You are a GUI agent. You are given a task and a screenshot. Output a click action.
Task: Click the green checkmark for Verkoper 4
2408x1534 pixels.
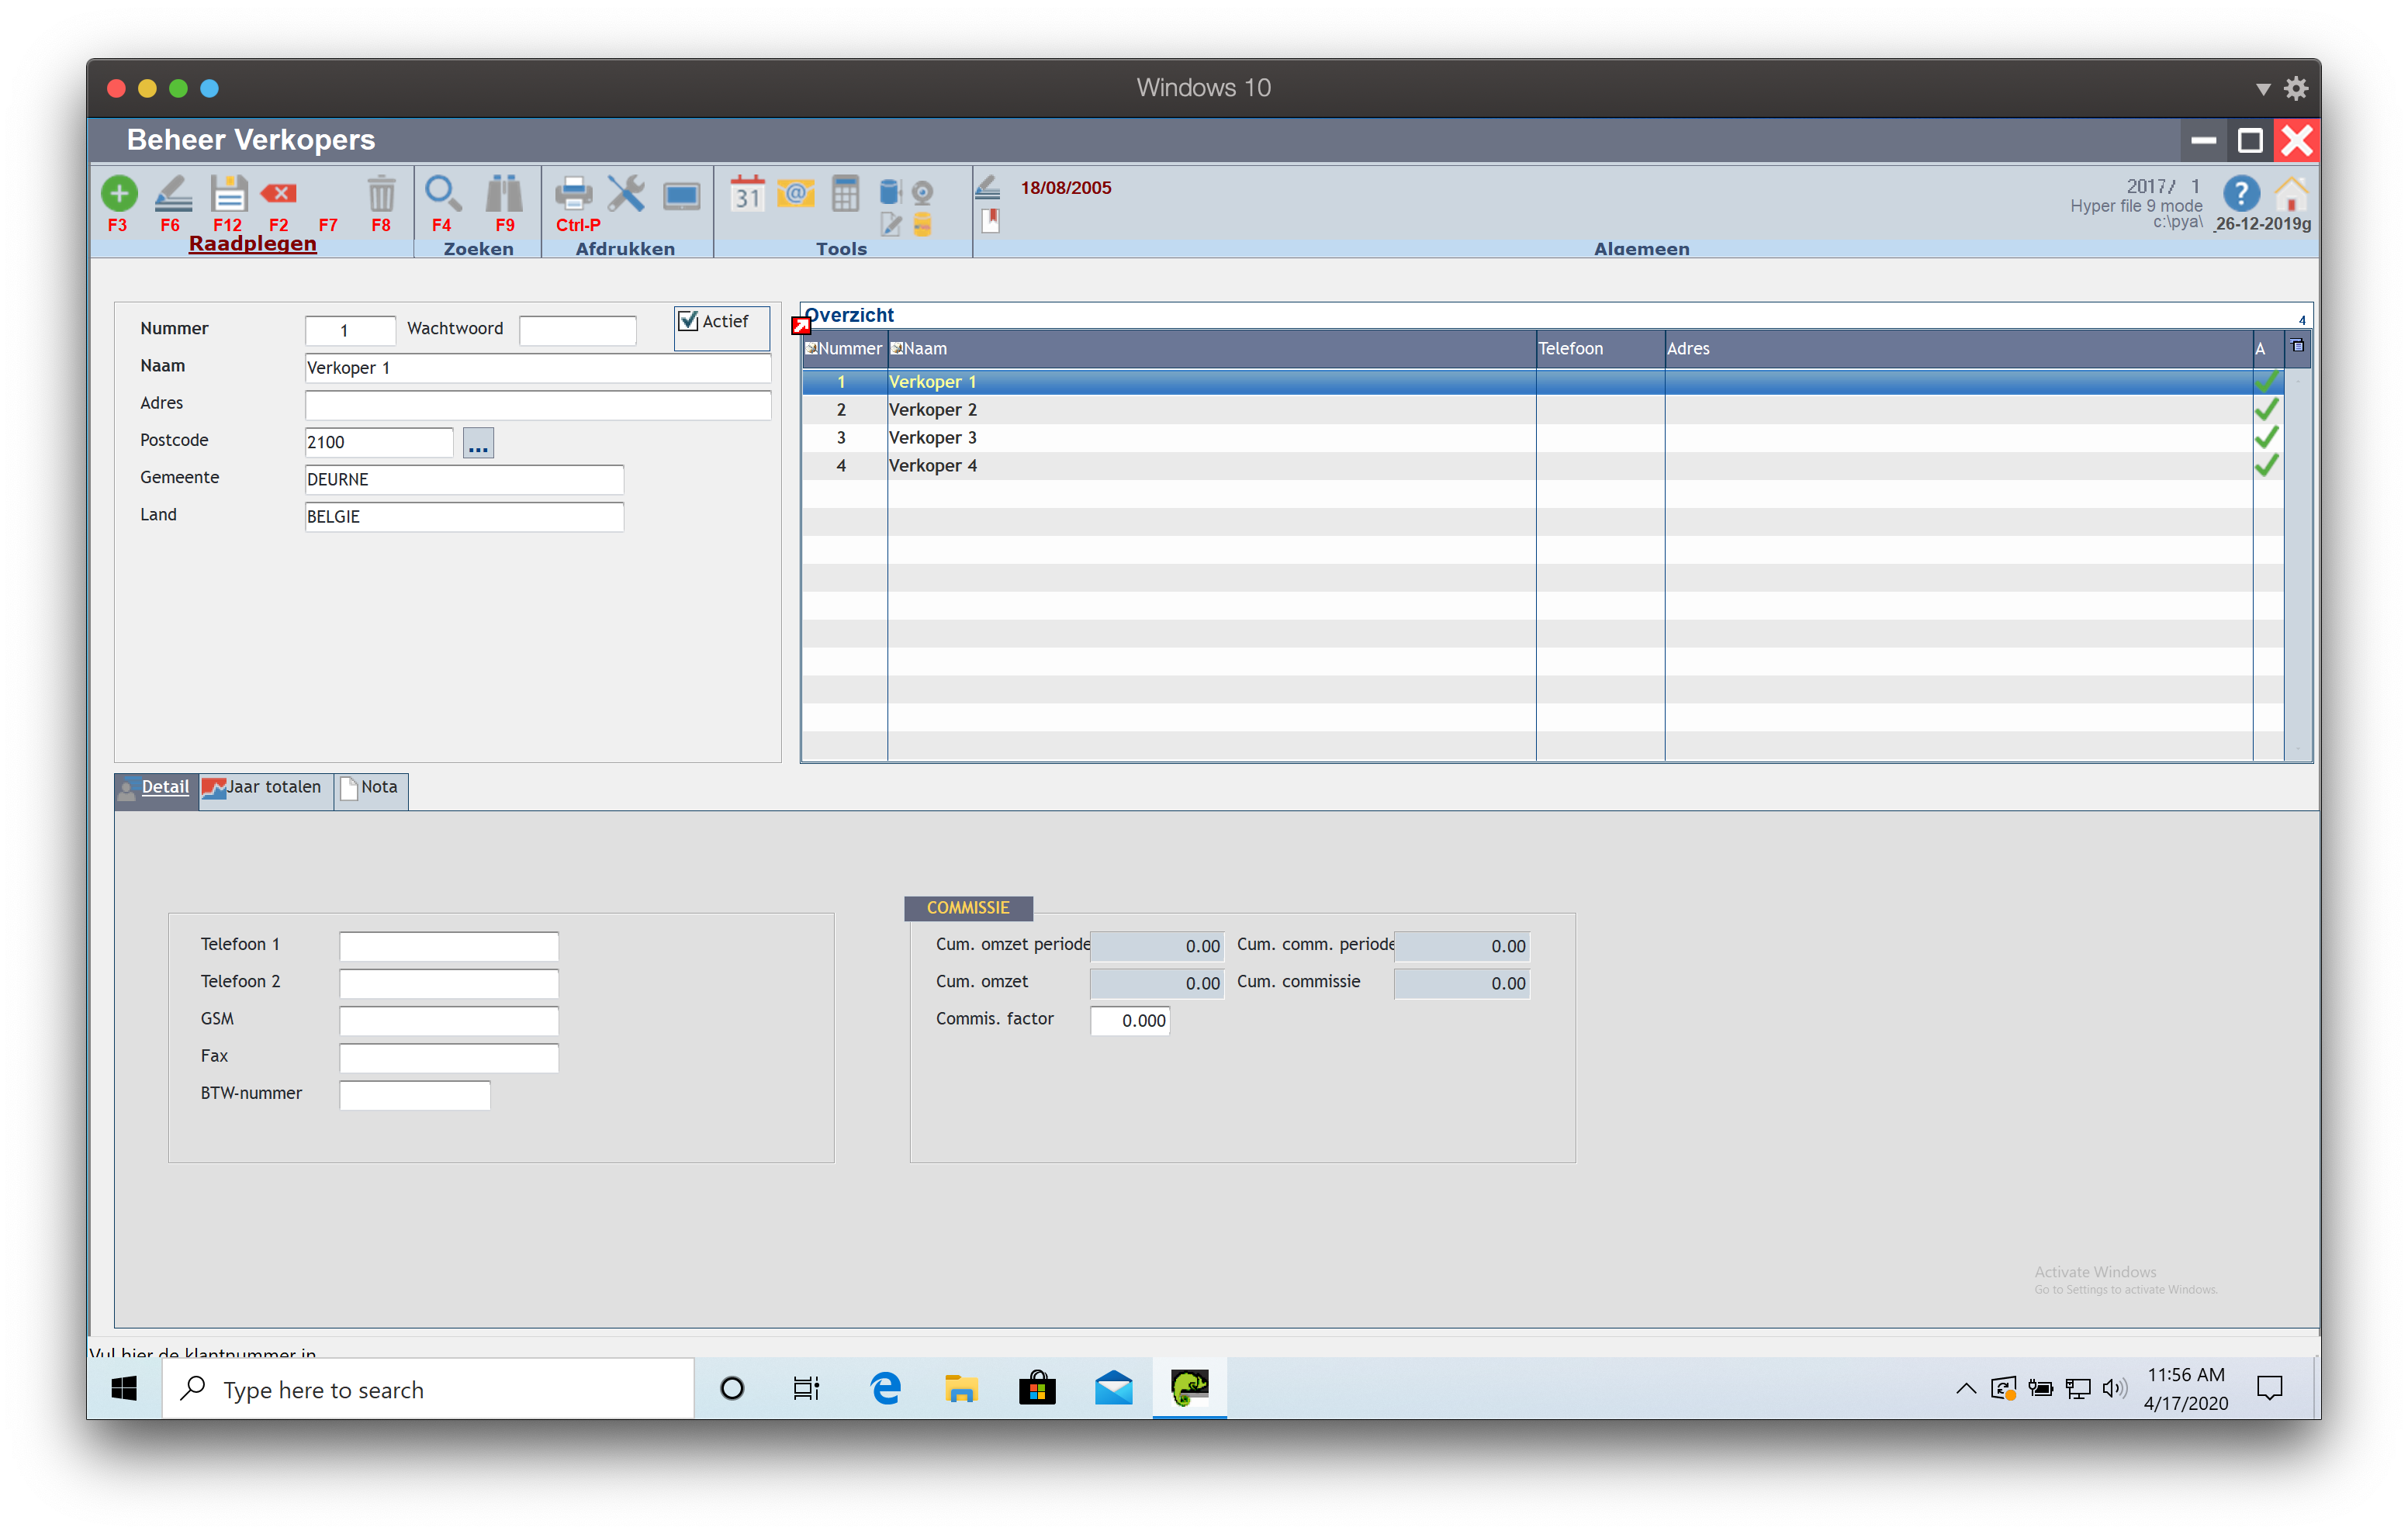(x=2266, y=465)
